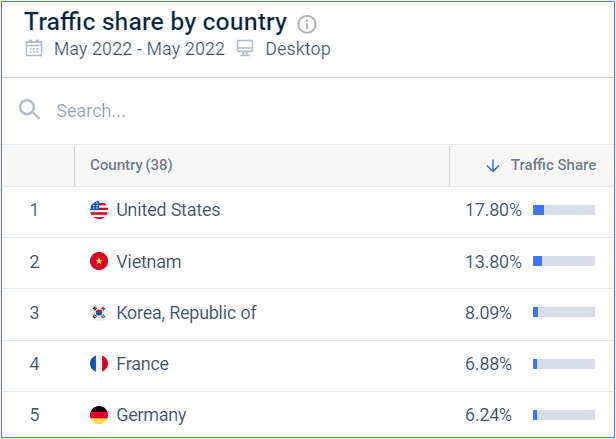Click the desktop monitor icon
The height and width of the screenshot is (439, 616).
click(x=245, y=48)
